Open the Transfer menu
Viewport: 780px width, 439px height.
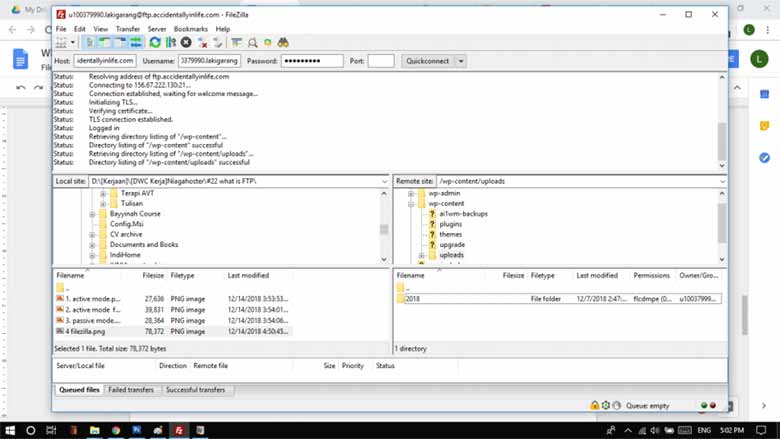tap(128, 29)
